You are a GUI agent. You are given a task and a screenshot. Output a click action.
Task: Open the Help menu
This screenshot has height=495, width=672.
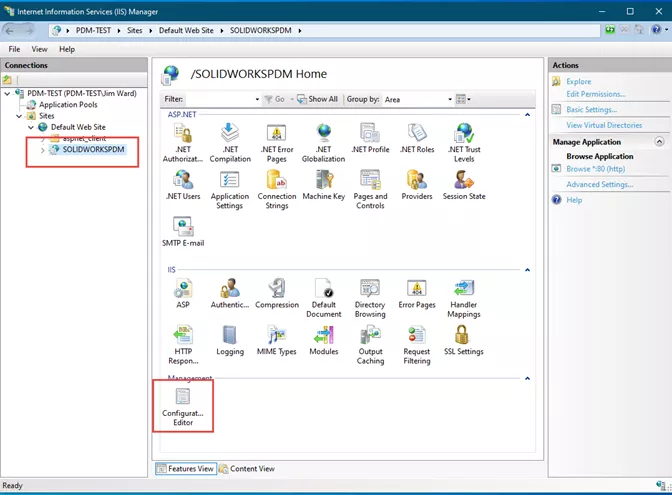tap(67, 49)
